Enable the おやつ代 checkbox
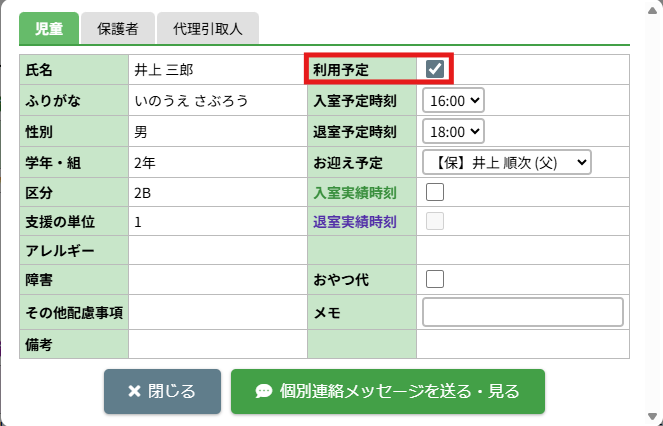Viewport: 663px width, 426px height. [x=435, y=279]
